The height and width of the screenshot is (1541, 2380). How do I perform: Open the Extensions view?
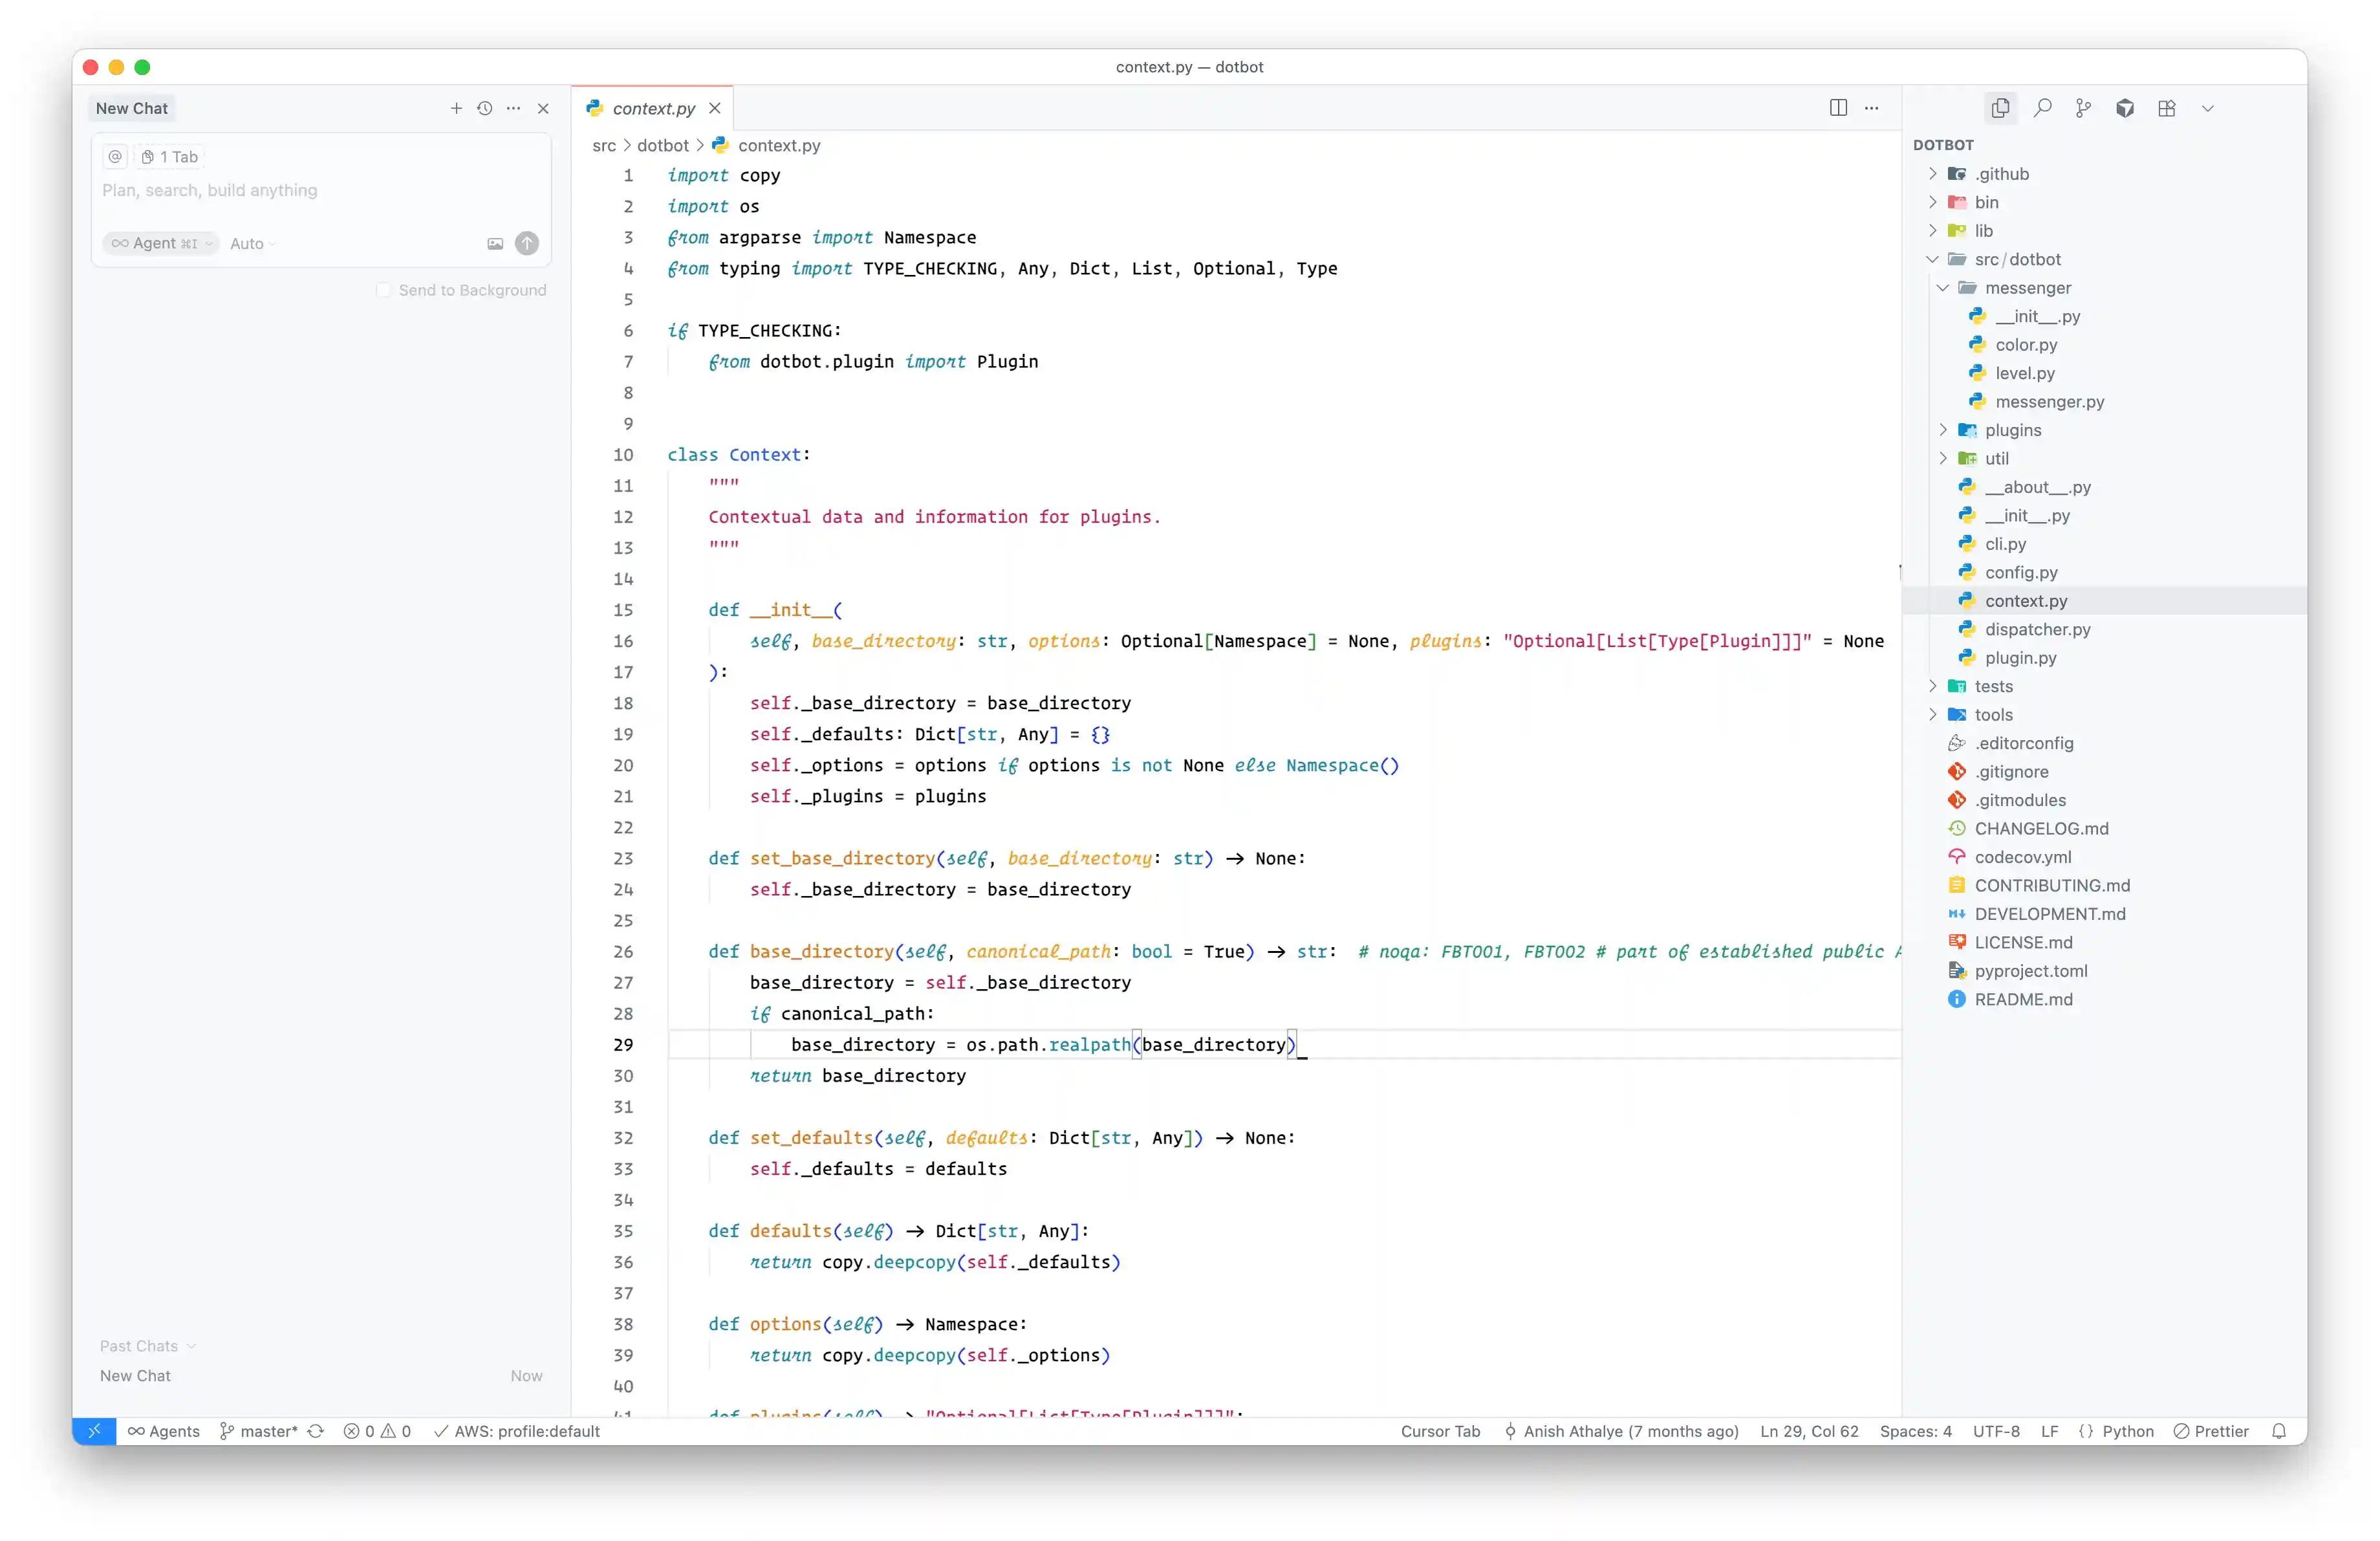click(x=2168, y=108)
